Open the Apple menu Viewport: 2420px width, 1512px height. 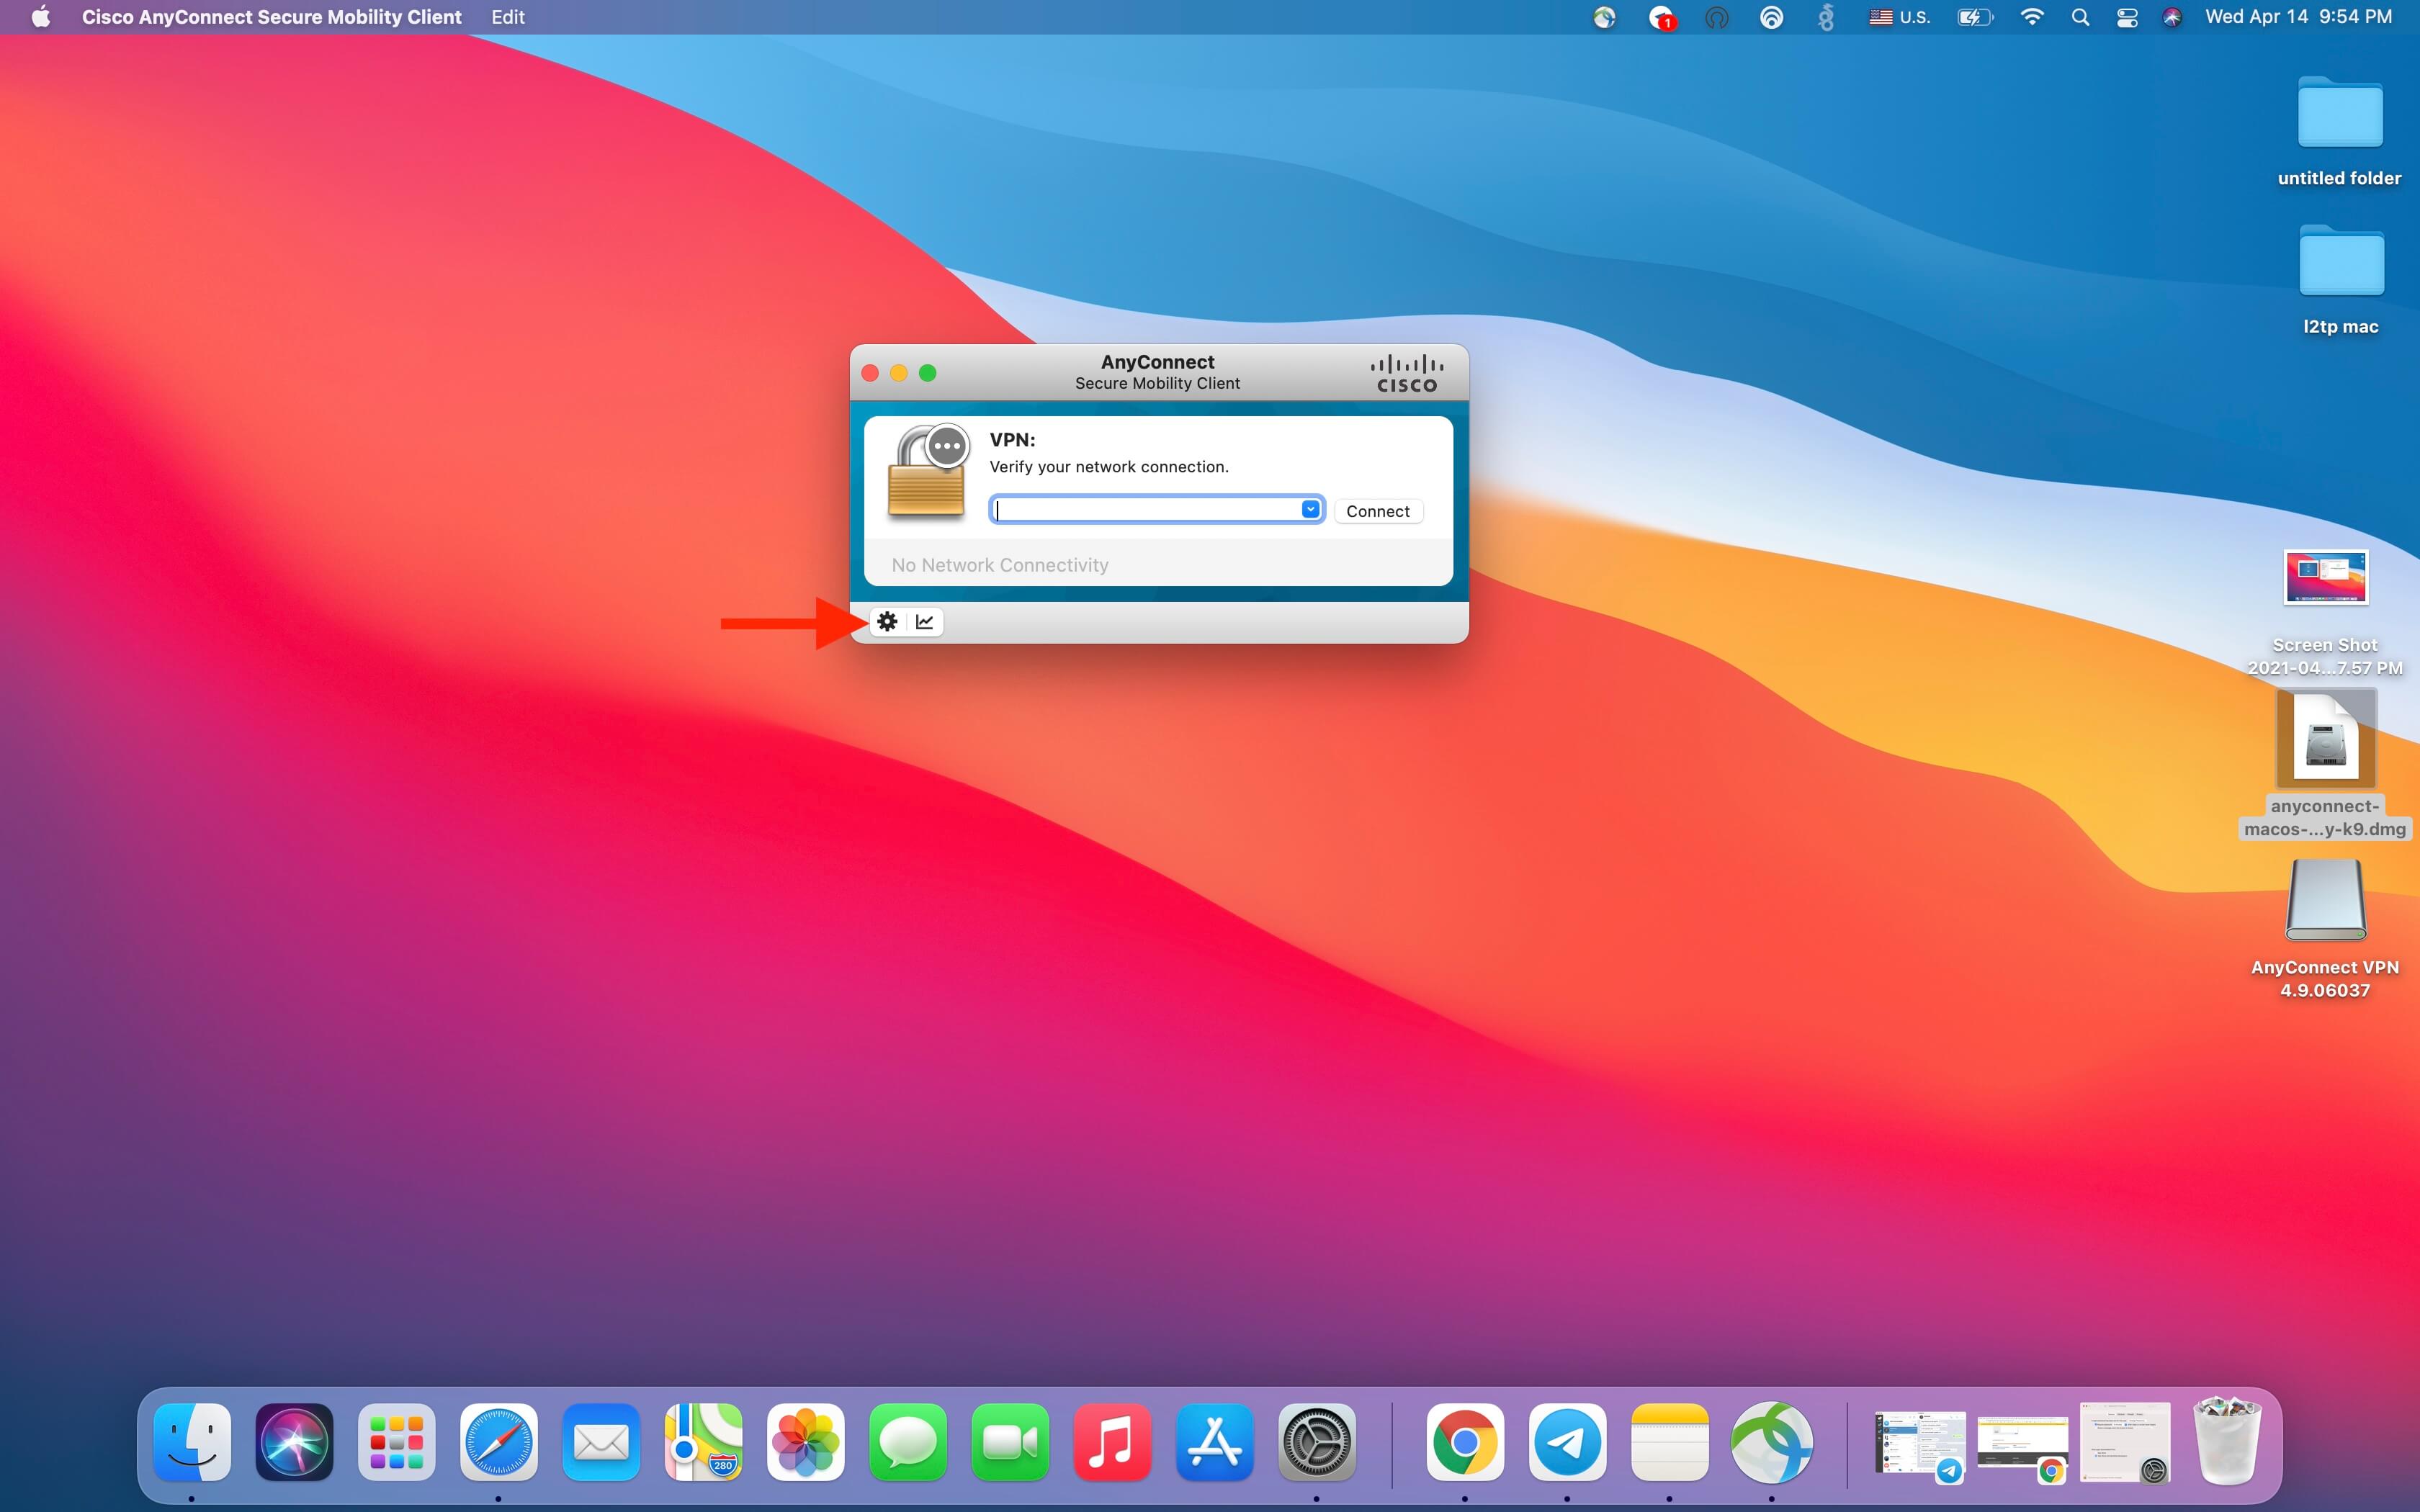point(40,17)
